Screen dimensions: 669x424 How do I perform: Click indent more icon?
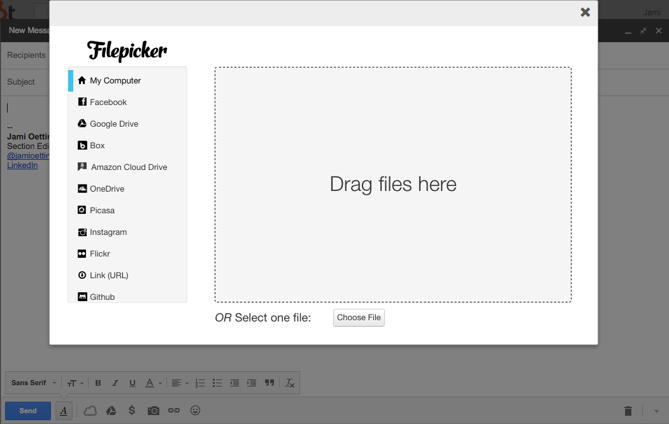(x=252, y=383)
